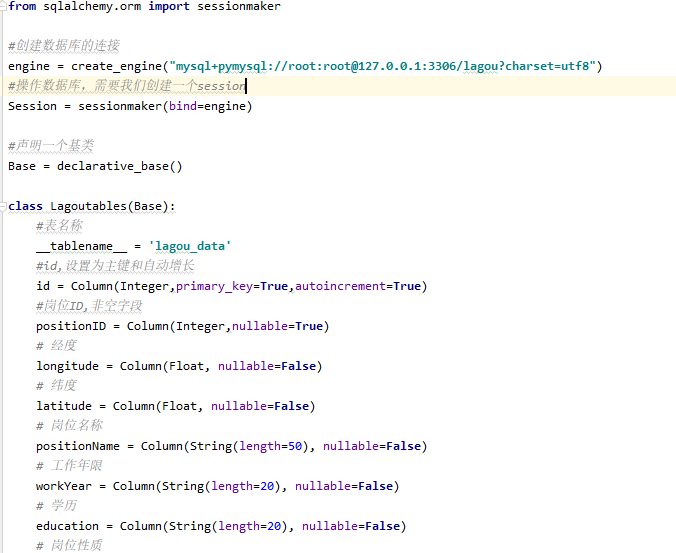This screenshot has width=676, height=553.
Task: Select the word sessionmaker in import line
Action: click(x=239, y=6)
